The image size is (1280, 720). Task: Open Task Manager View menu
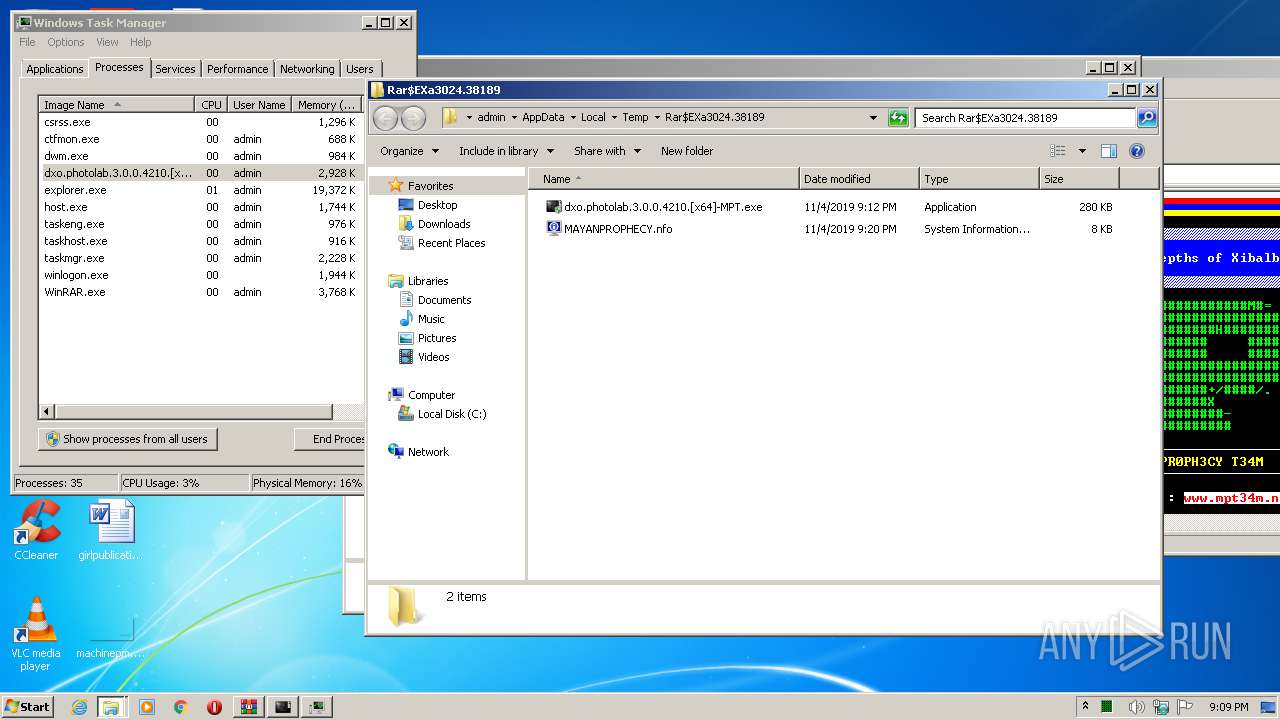click(x=107, y=42)
